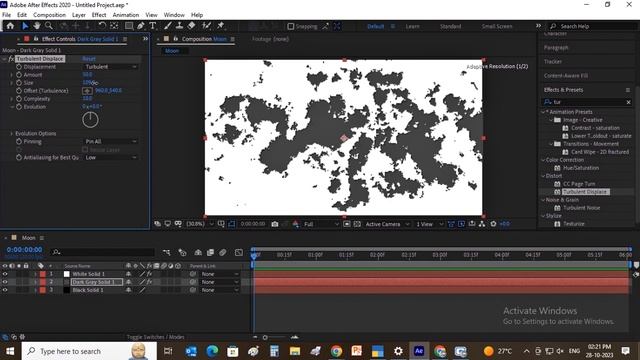Toggle the Motion Blur enable icon in timeline
The image size is (640, 360).
223,253
